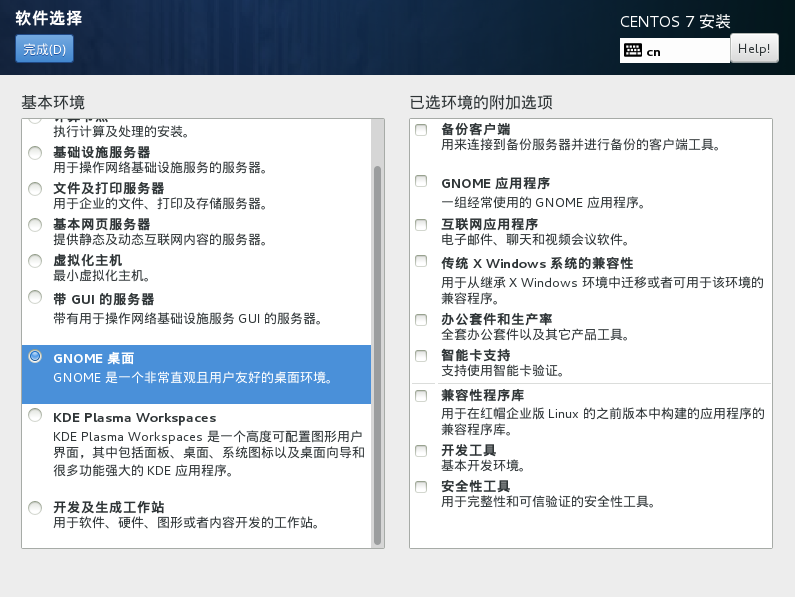Select the 虚拟化主机 radio button

coord(35,261)
